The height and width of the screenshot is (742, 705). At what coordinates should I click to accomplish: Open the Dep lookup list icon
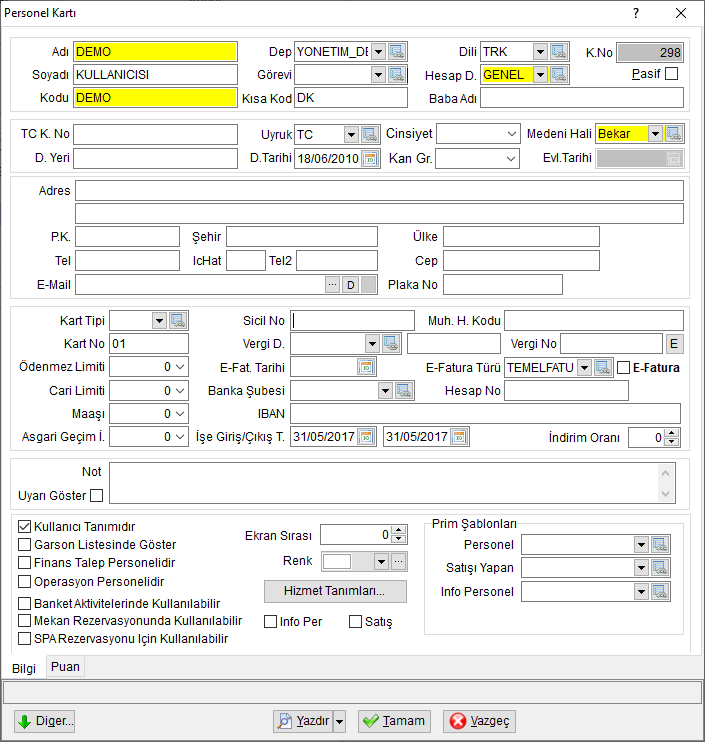(x=397, y=52)
